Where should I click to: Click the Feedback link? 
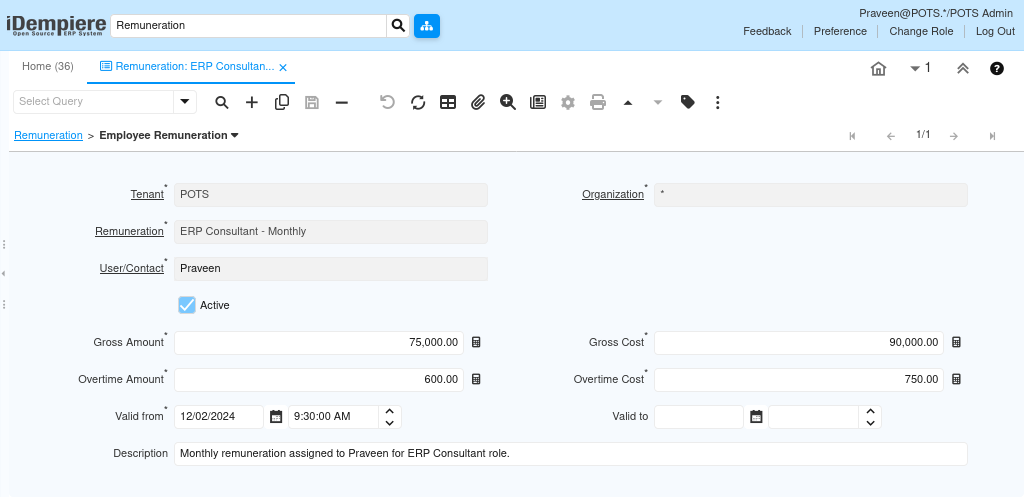point(767,31)
